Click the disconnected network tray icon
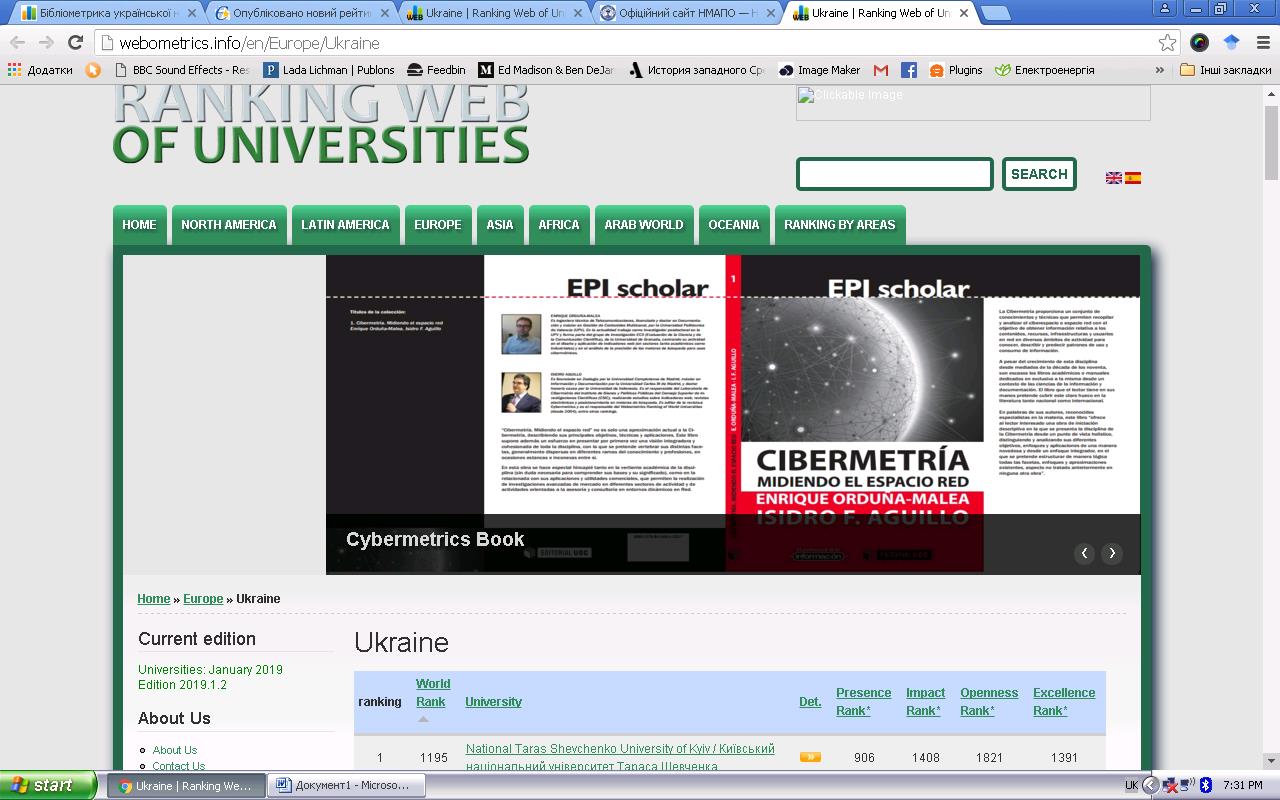This screenshot has width=1280, height=800. [x=1169, y=785]
